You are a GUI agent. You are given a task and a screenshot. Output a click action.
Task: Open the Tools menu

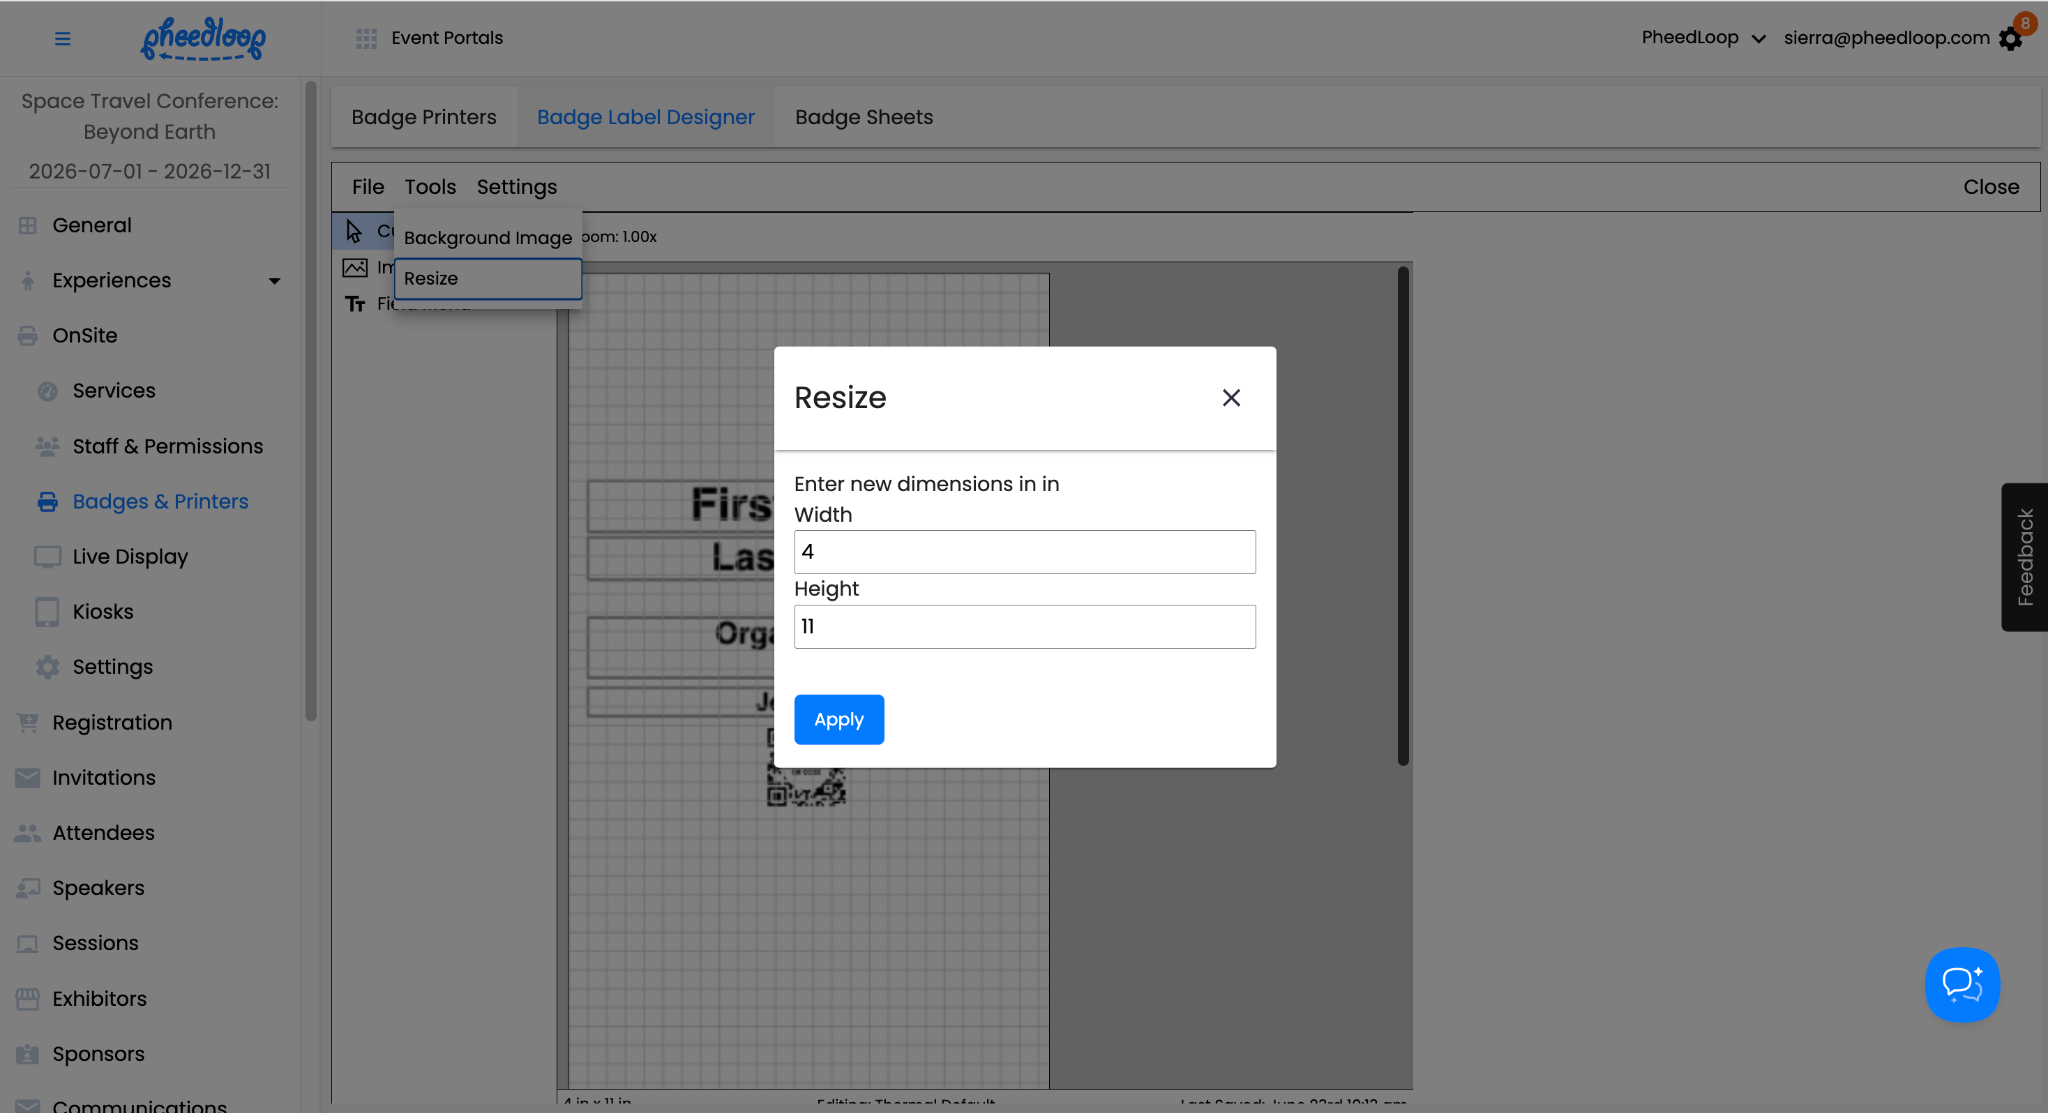tap(430, 187)
